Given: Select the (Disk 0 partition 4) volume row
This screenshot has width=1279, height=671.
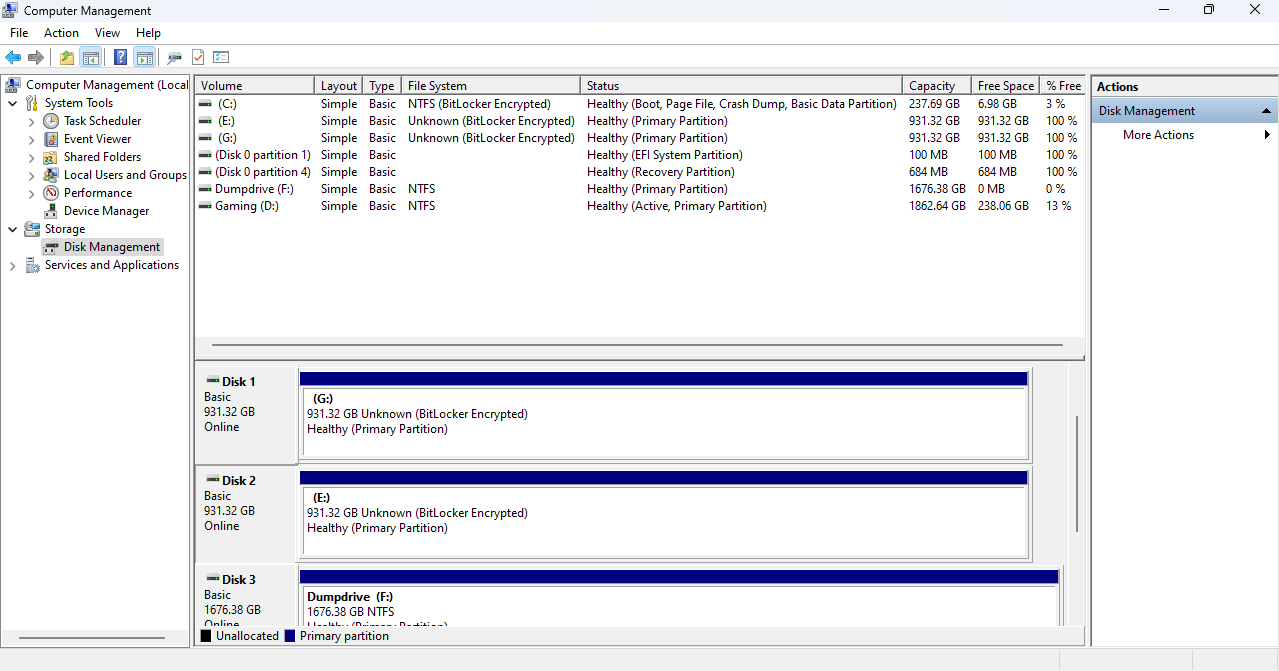Looking at the screenshot, I should point(640,172).
